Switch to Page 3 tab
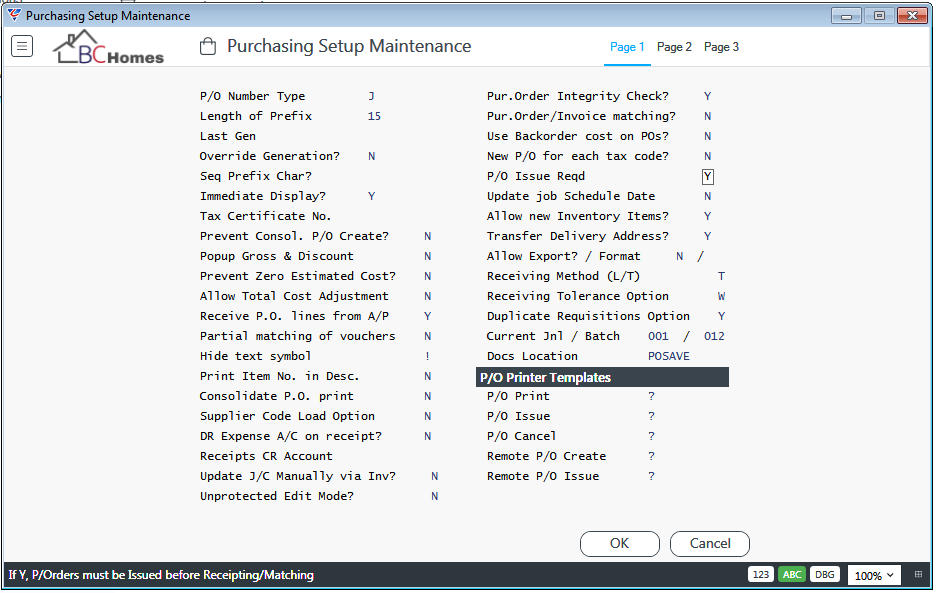Viewport: 937px width, 593px height. pyautogui.click(x=721, y=47)
